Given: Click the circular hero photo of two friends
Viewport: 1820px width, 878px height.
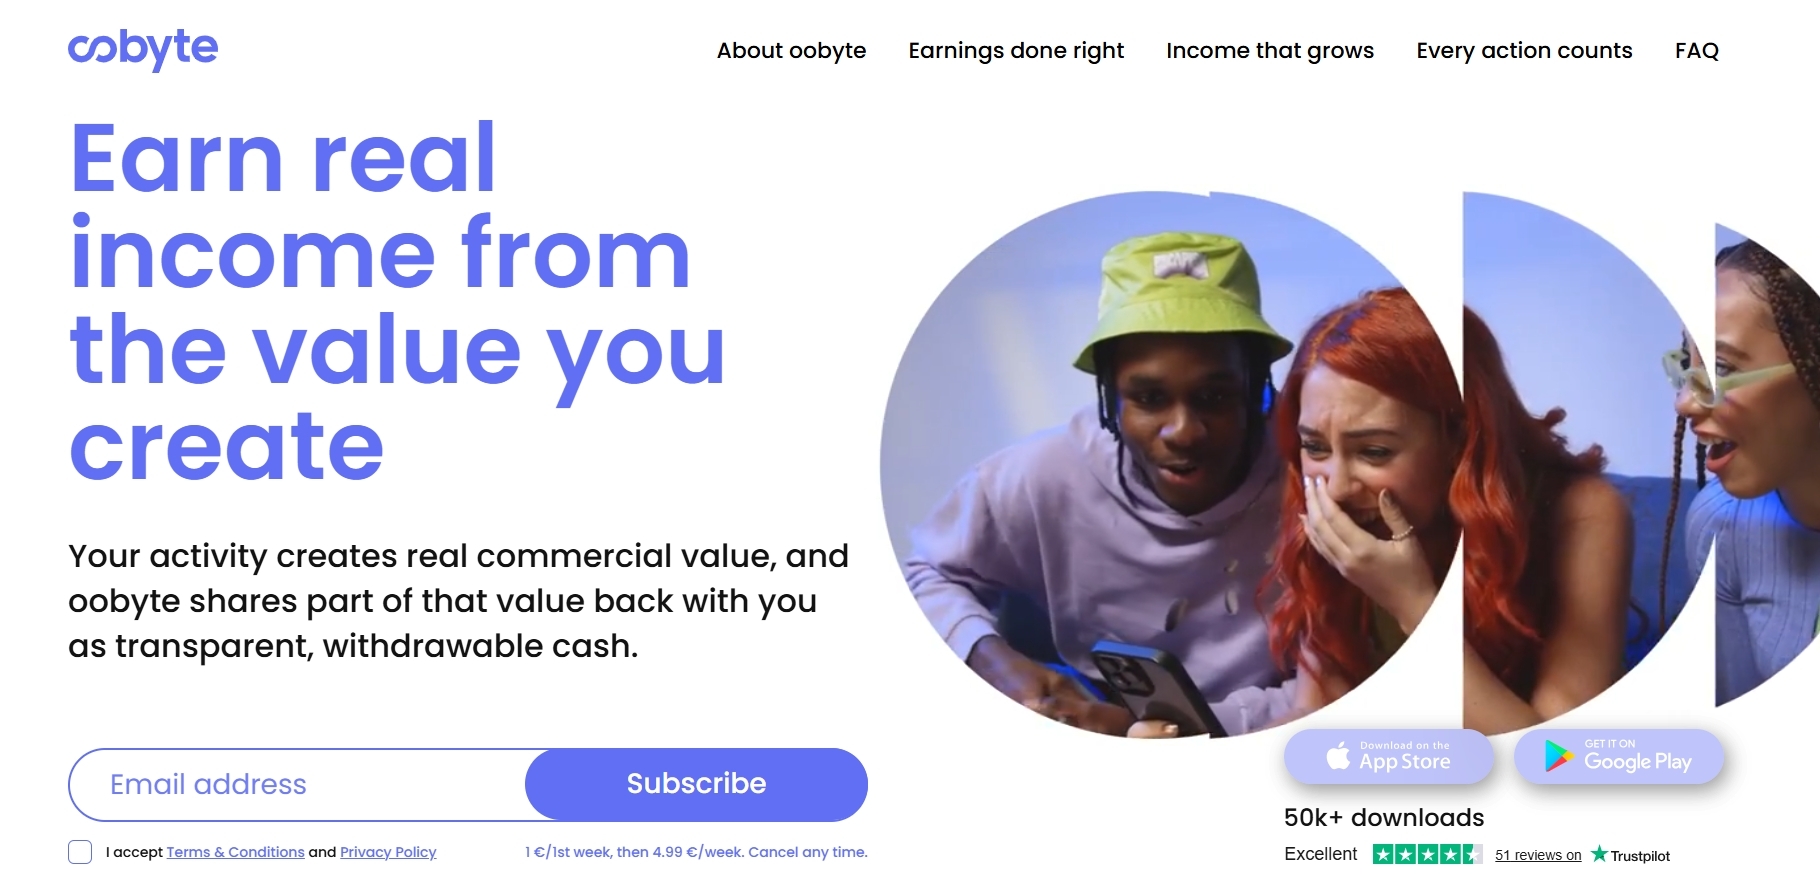Looking at the screenshot, I should click(1172, 465).
